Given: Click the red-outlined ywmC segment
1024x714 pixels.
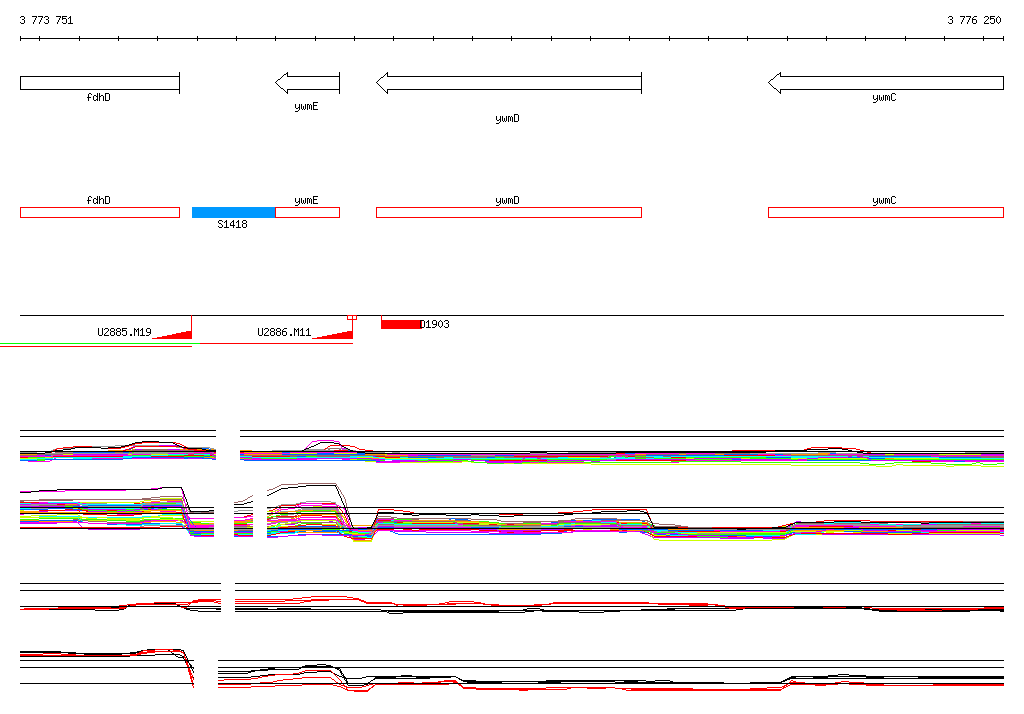Looking at the screenshot, I should click(886, 212).
